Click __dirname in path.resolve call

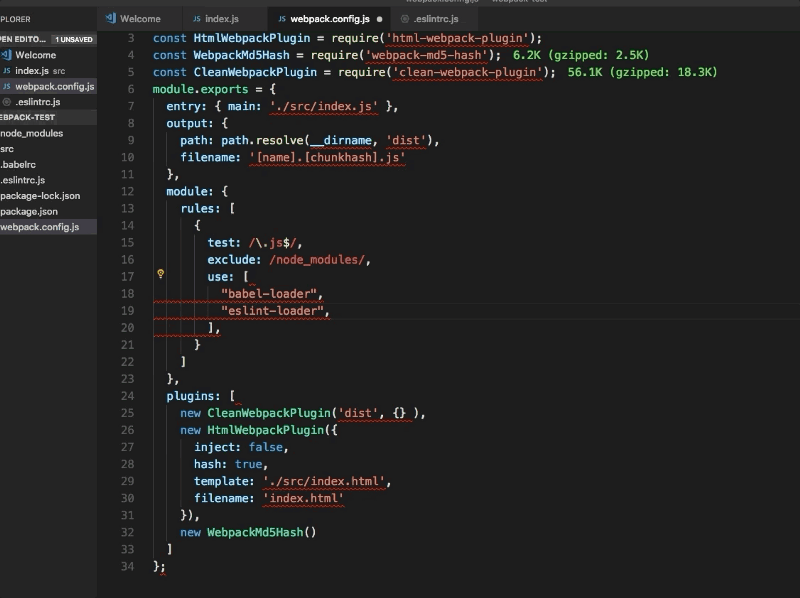341,140
